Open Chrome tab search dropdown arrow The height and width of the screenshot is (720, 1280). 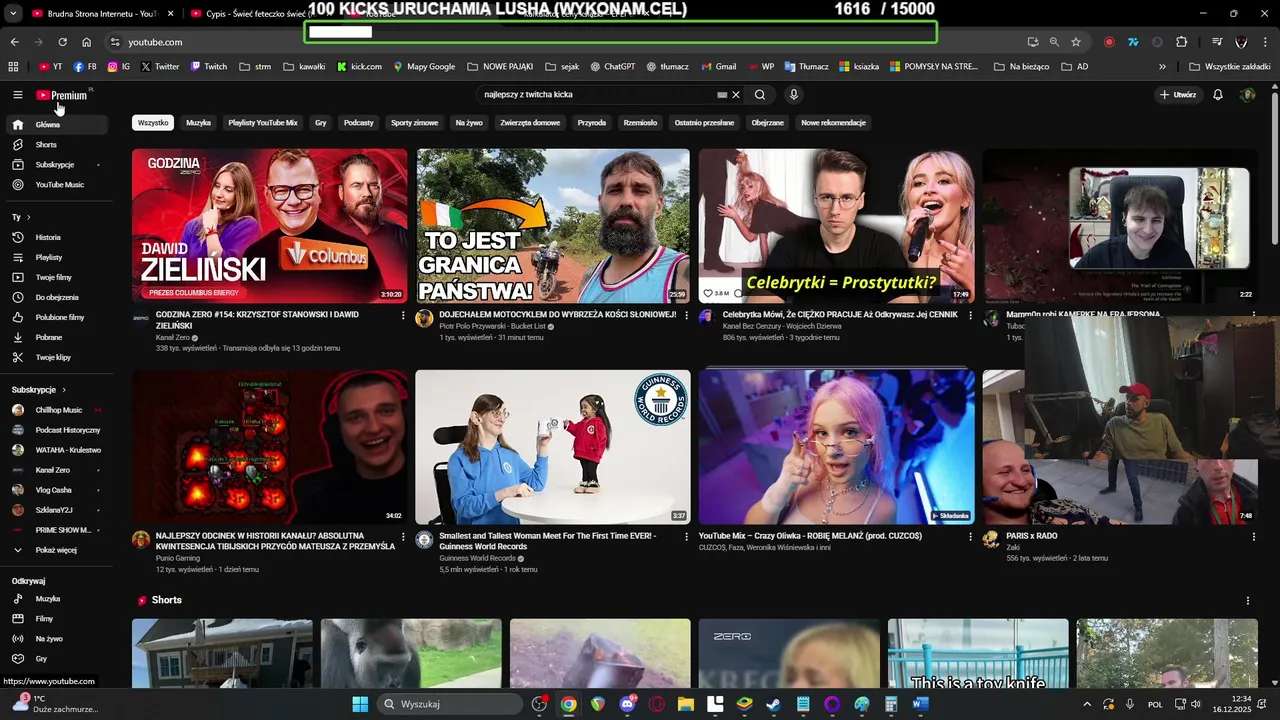pos(13,14)
